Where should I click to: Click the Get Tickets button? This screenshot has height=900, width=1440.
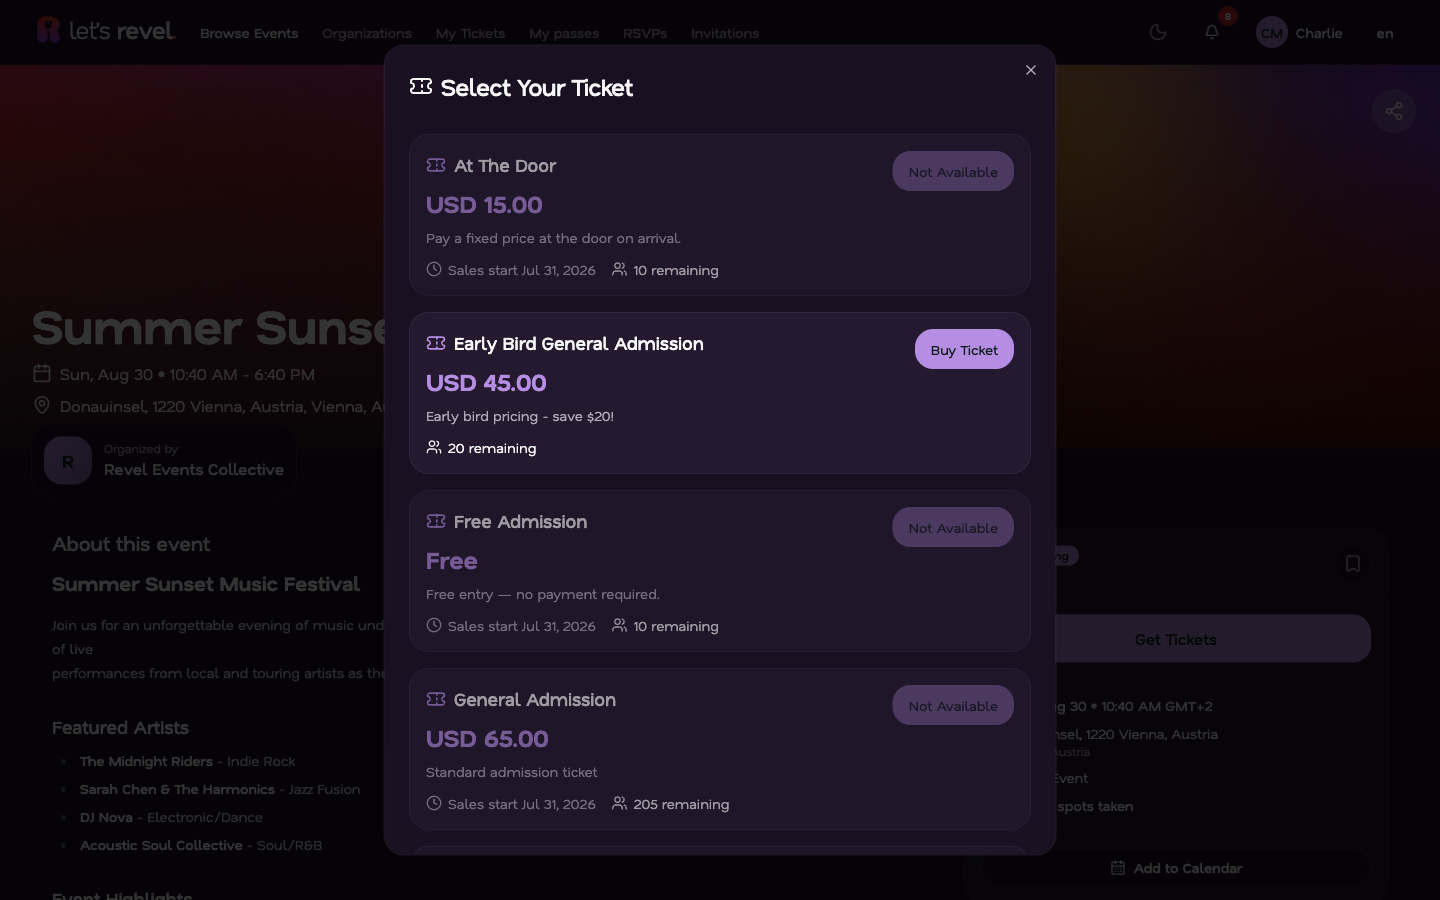(x=1176, y=639)
